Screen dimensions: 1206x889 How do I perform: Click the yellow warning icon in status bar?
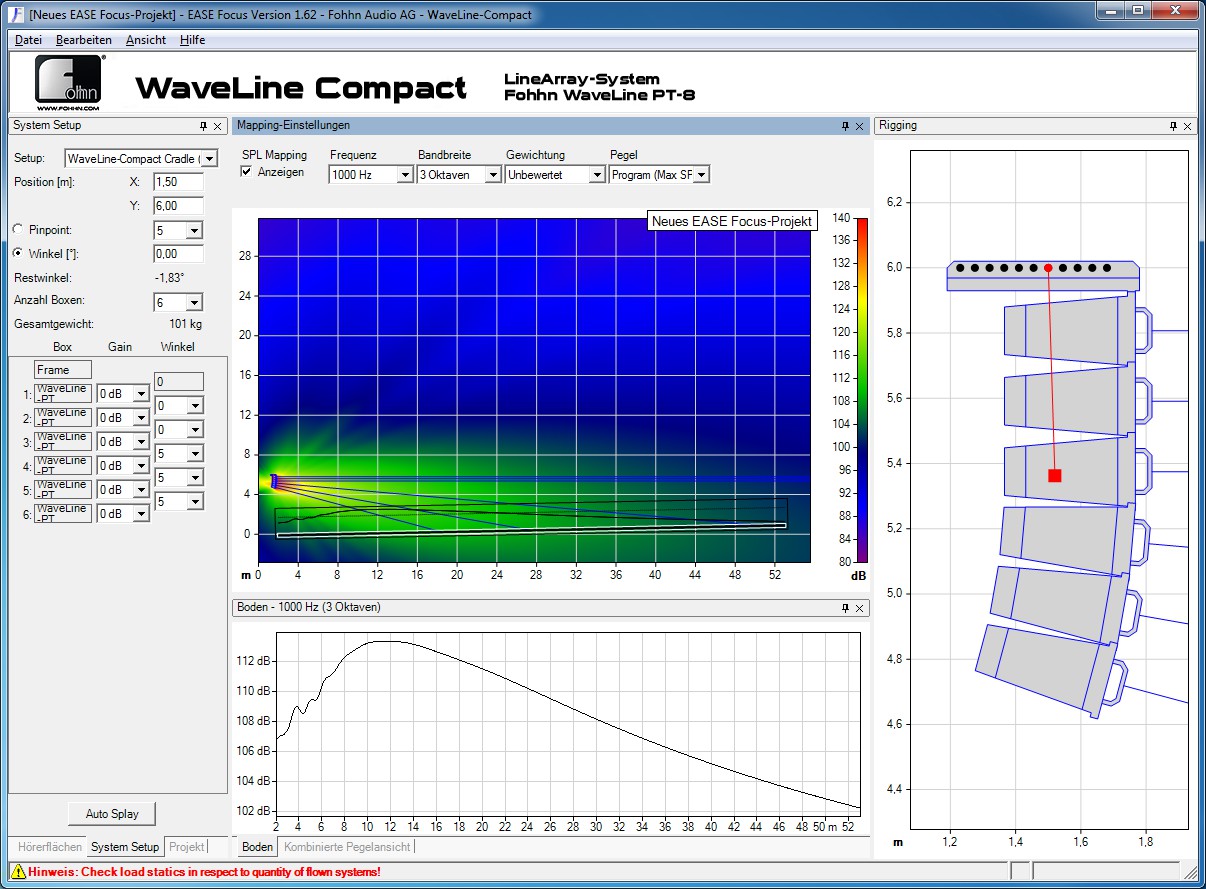tap(18, 872)
